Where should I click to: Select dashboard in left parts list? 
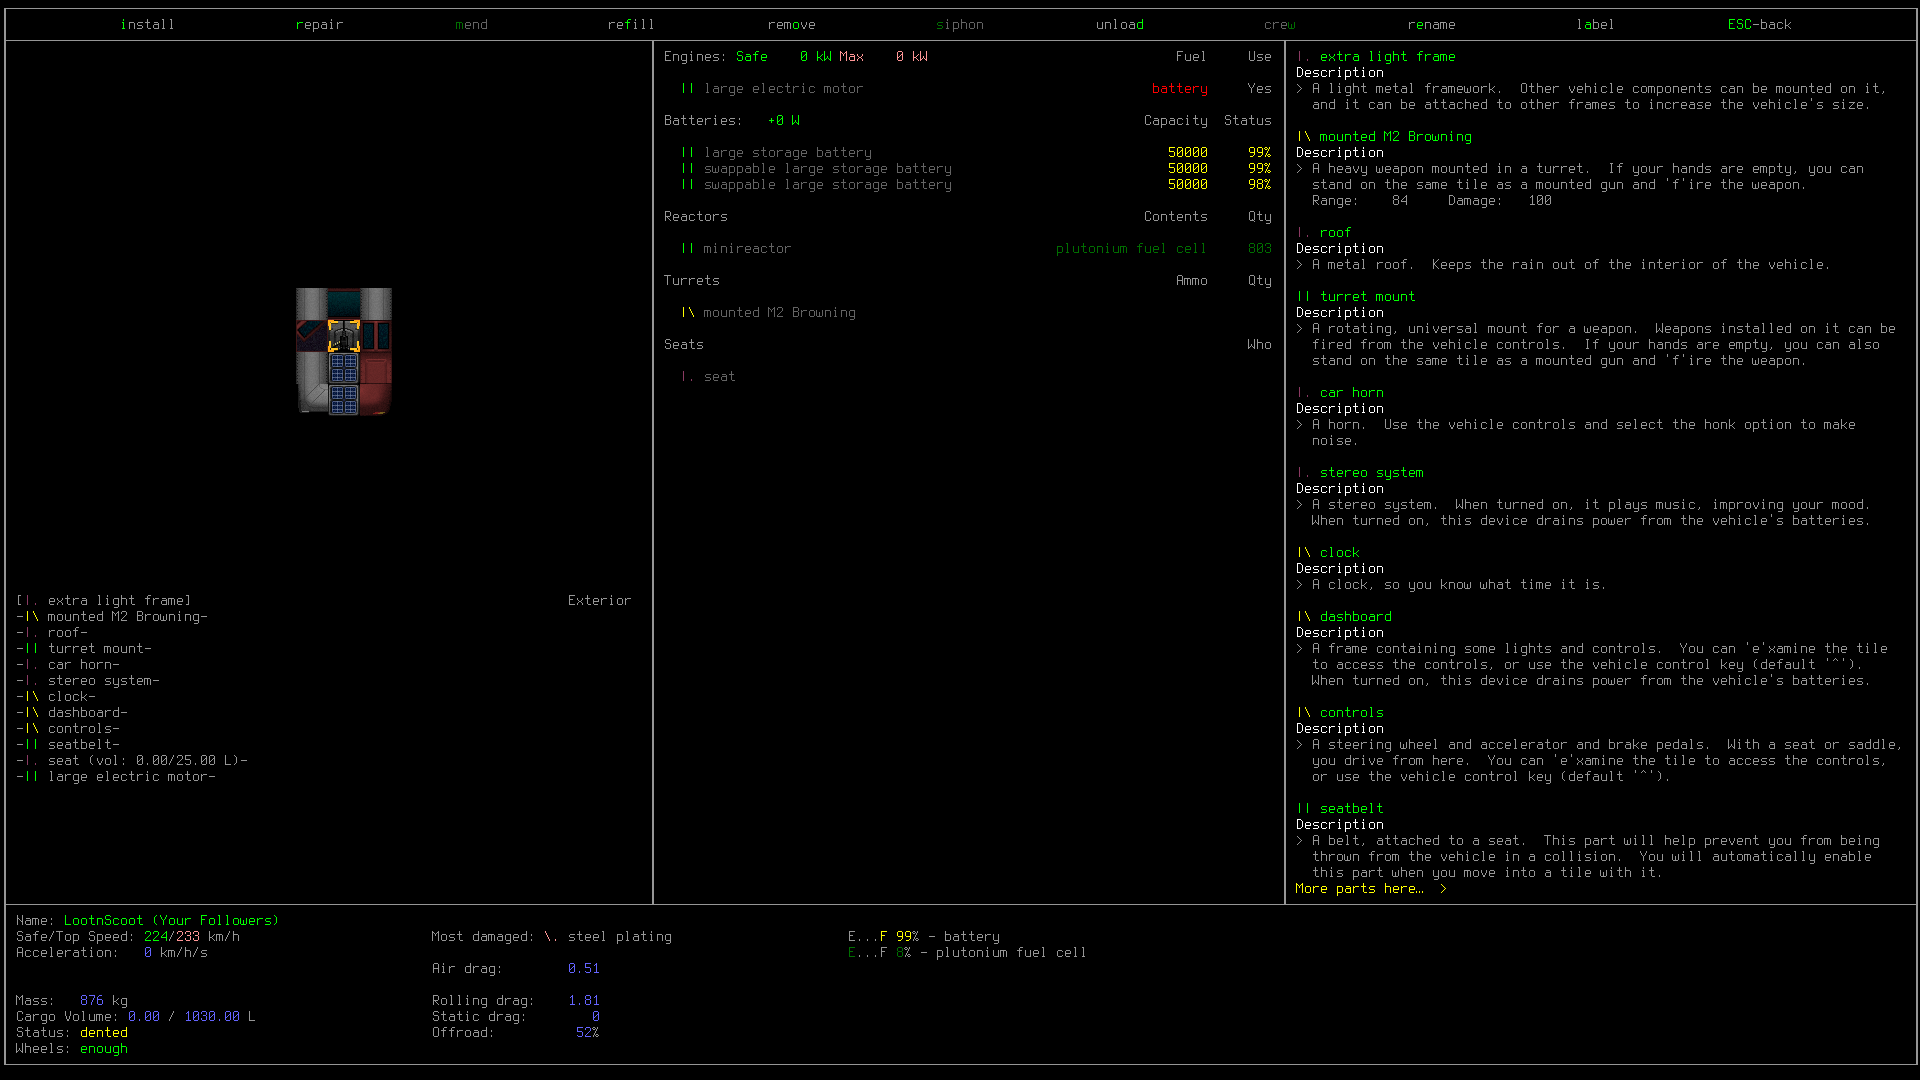[x=72, y=713]
